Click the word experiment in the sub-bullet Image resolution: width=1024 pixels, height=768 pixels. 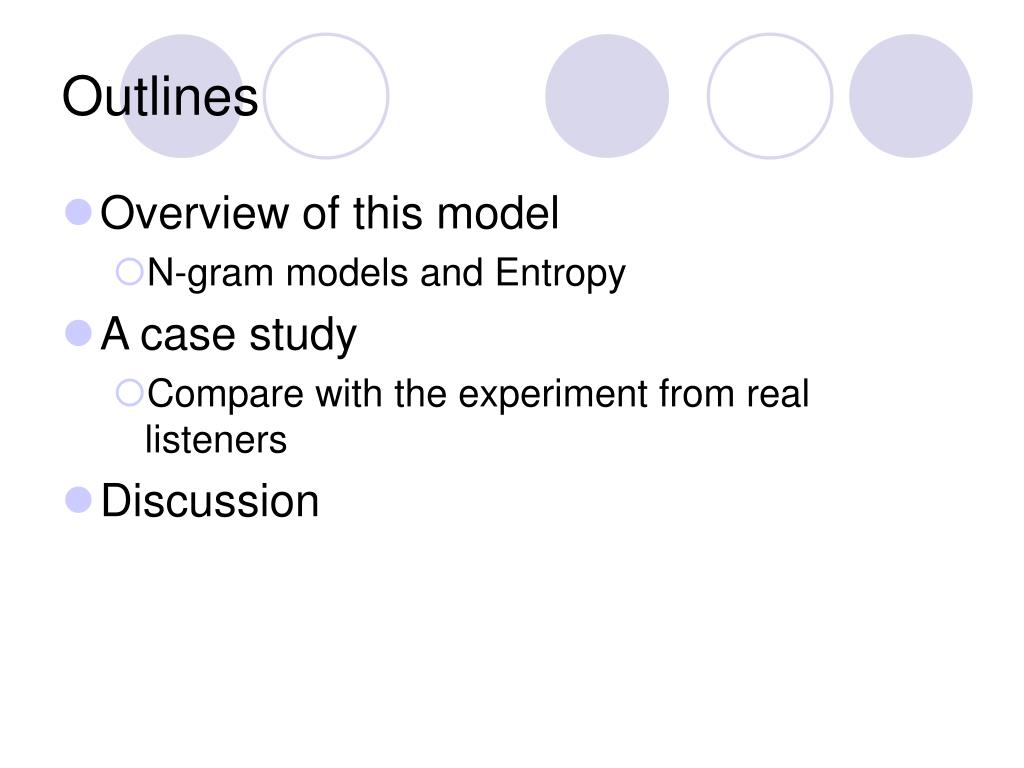[553, 396]
